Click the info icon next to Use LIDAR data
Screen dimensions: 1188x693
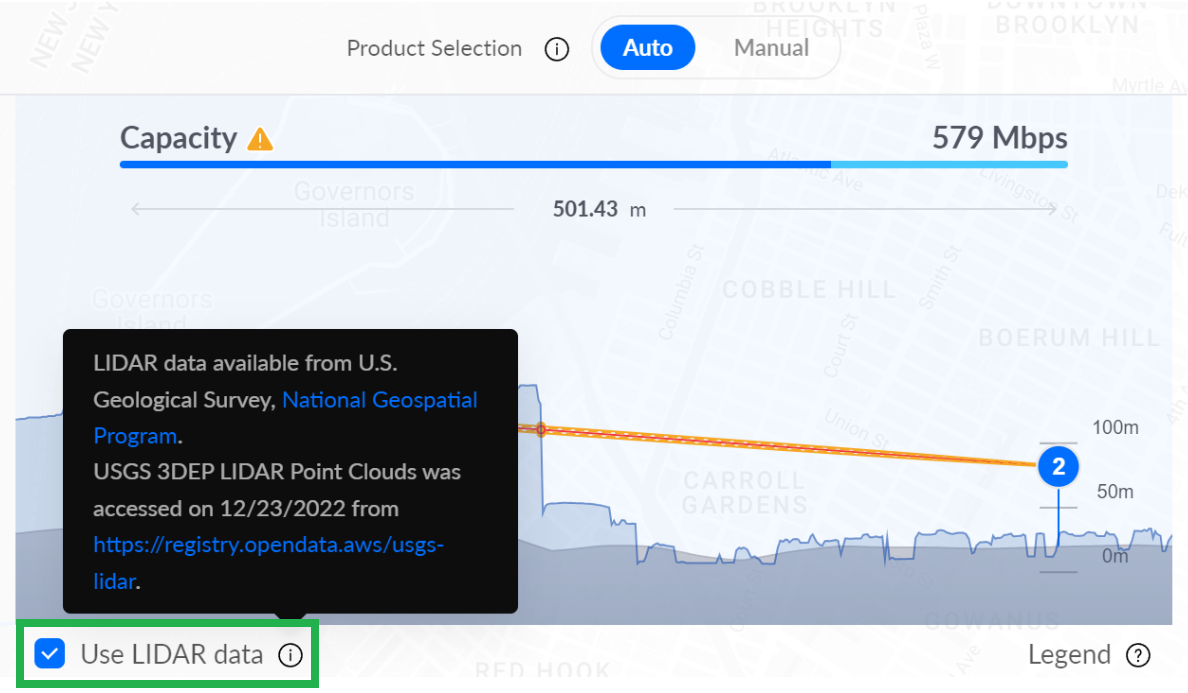point(289,655)
